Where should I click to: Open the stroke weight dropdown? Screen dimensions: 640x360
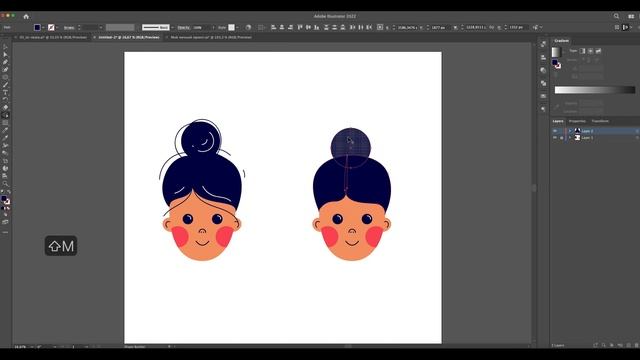[x=100, y=27]
